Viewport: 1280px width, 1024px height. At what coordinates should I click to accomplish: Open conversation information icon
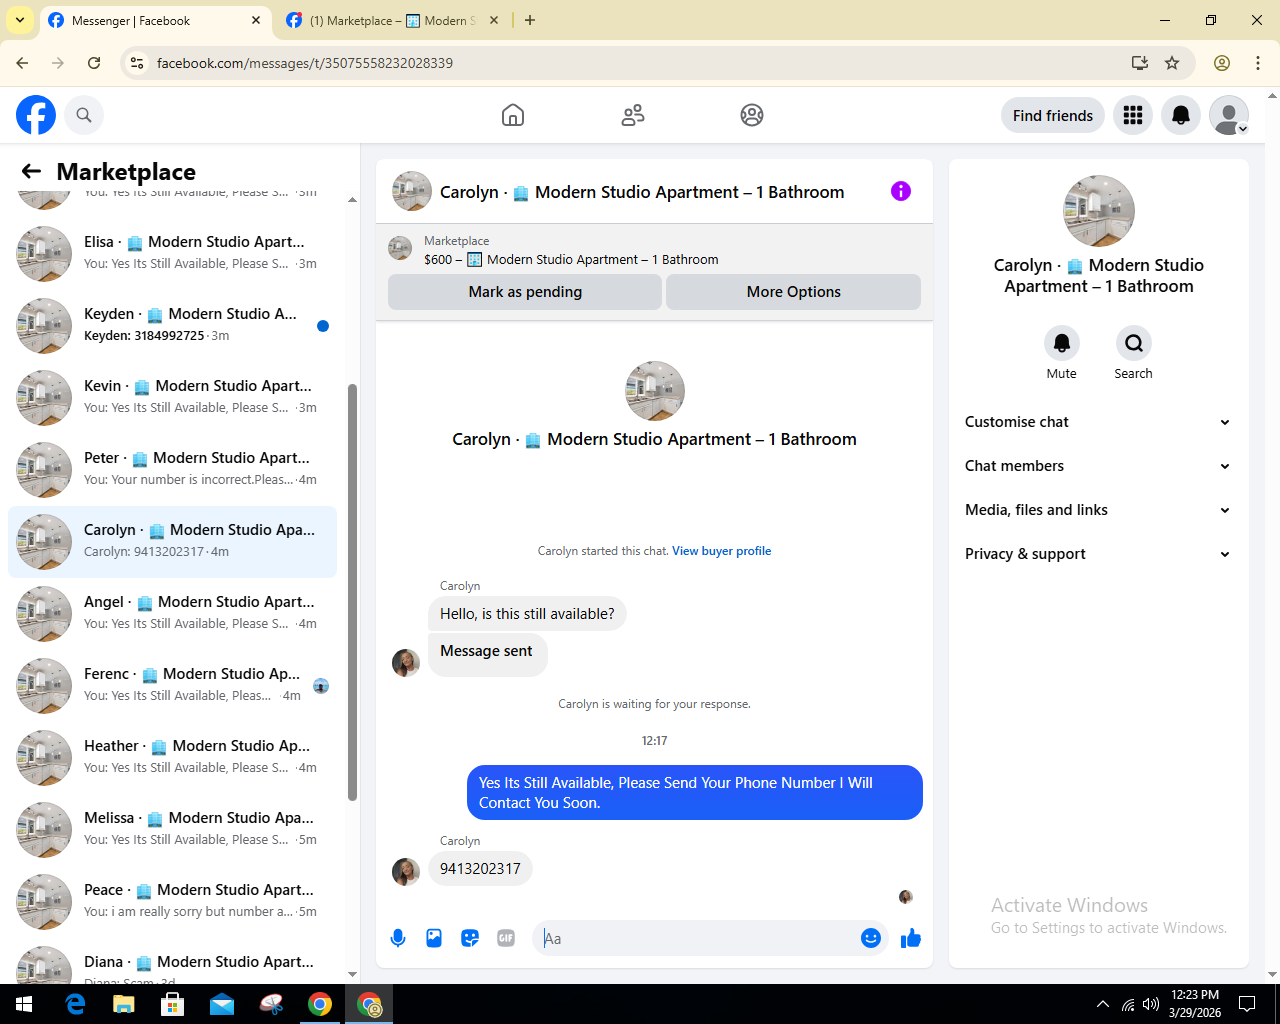click(901, 191)
